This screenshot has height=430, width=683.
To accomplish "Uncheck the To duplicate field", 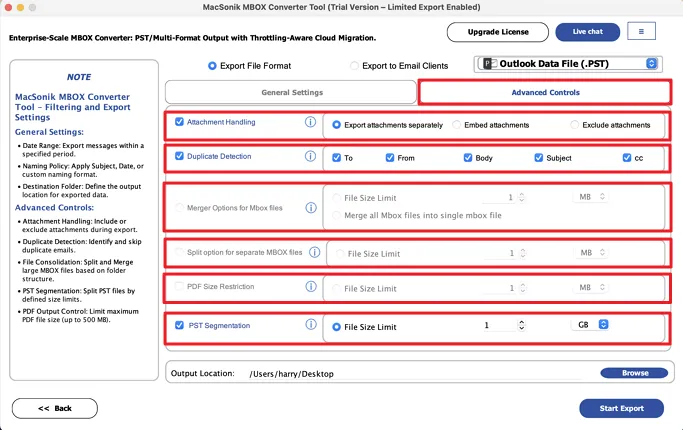I will 336,158.
